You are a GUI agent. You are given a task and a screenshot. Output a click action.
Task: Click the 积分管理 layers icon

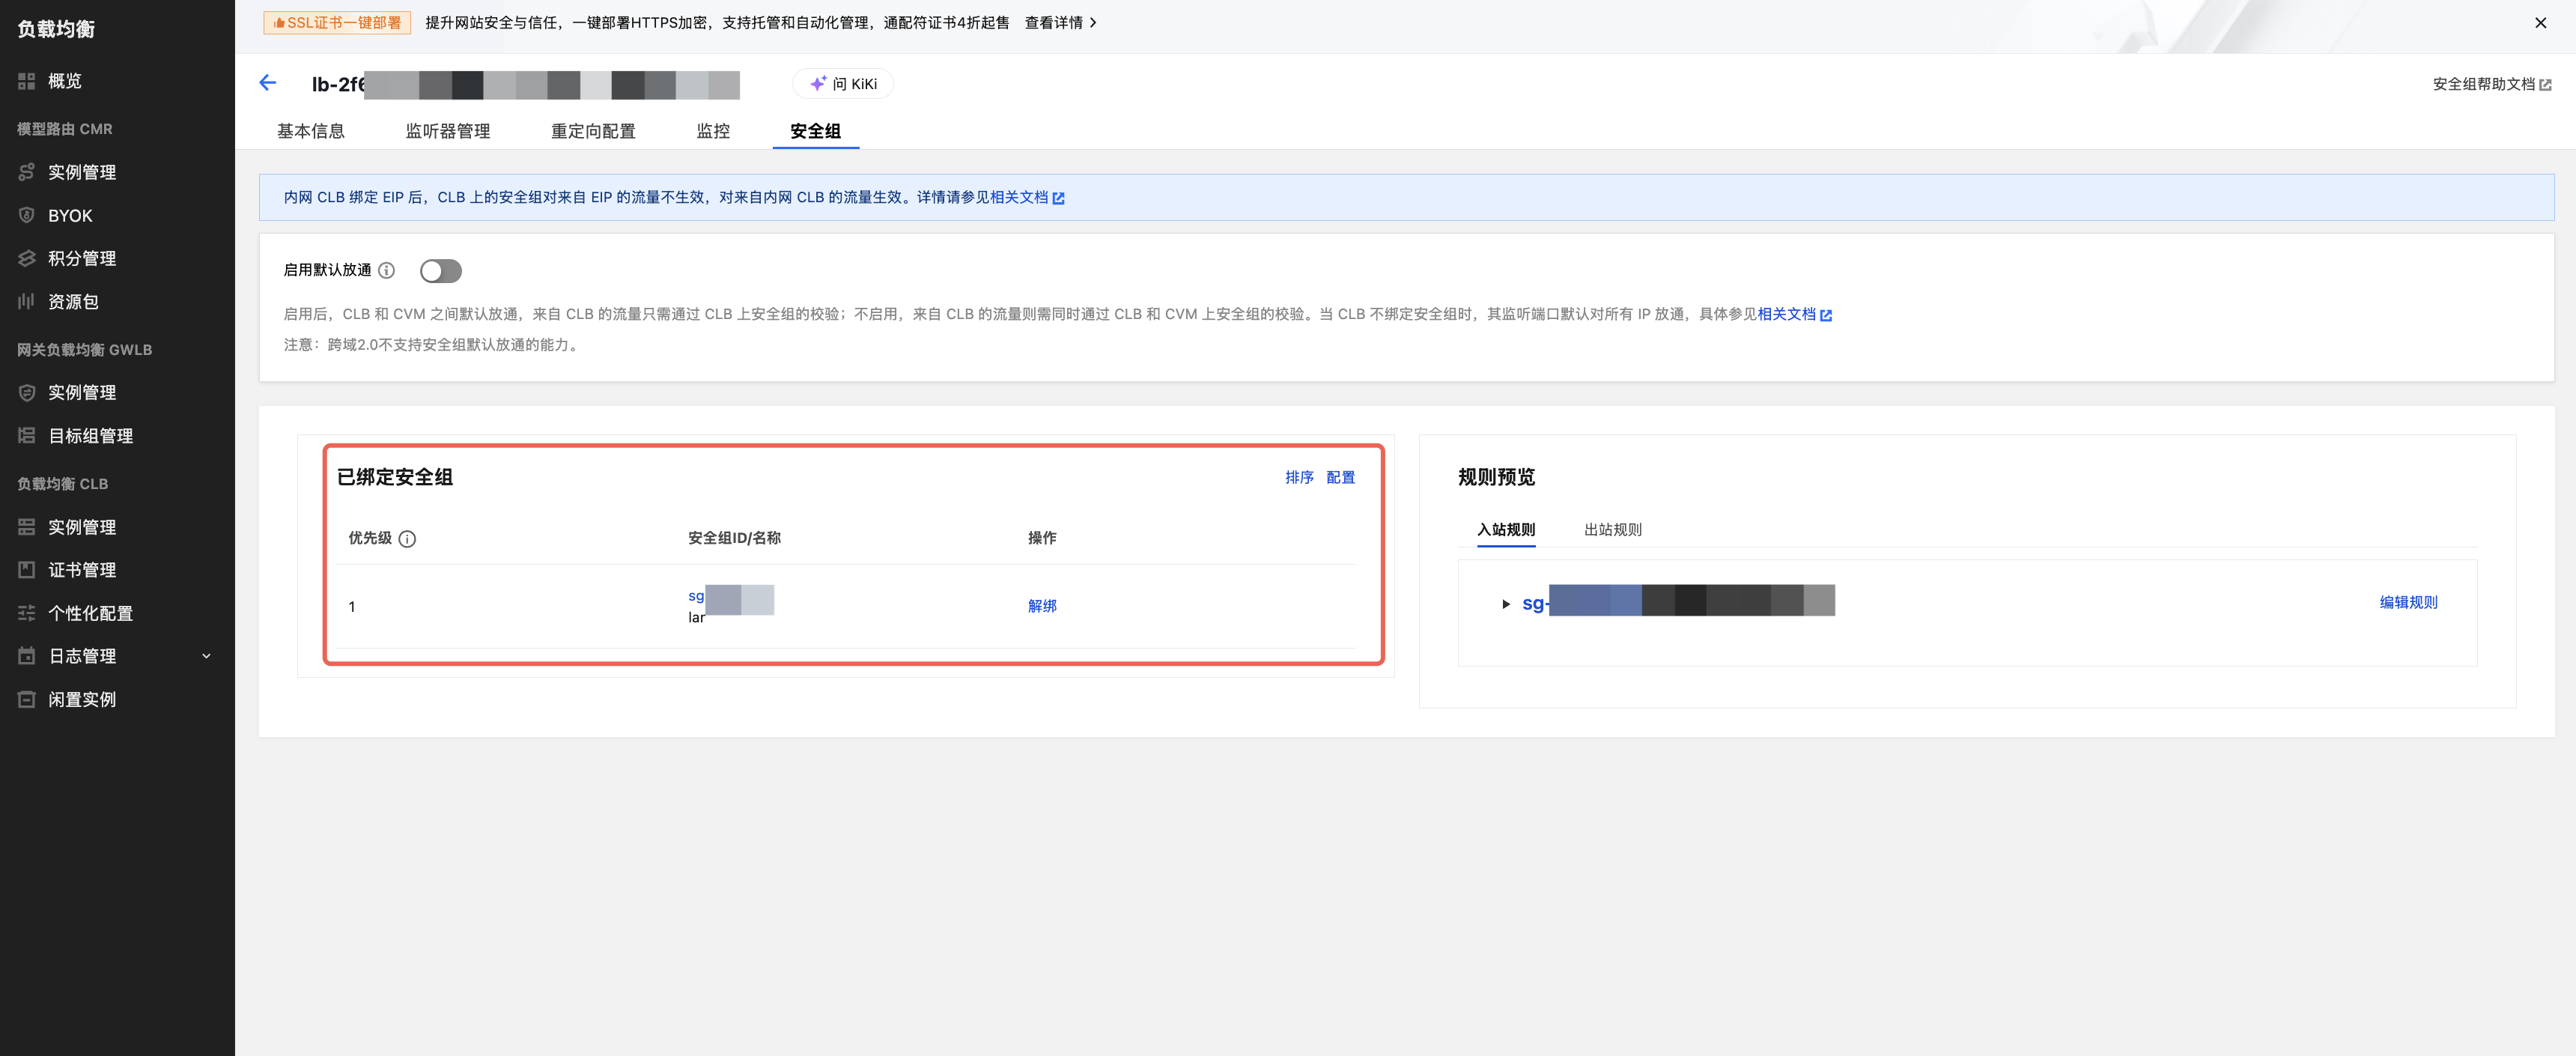click(x=27, y=258)
